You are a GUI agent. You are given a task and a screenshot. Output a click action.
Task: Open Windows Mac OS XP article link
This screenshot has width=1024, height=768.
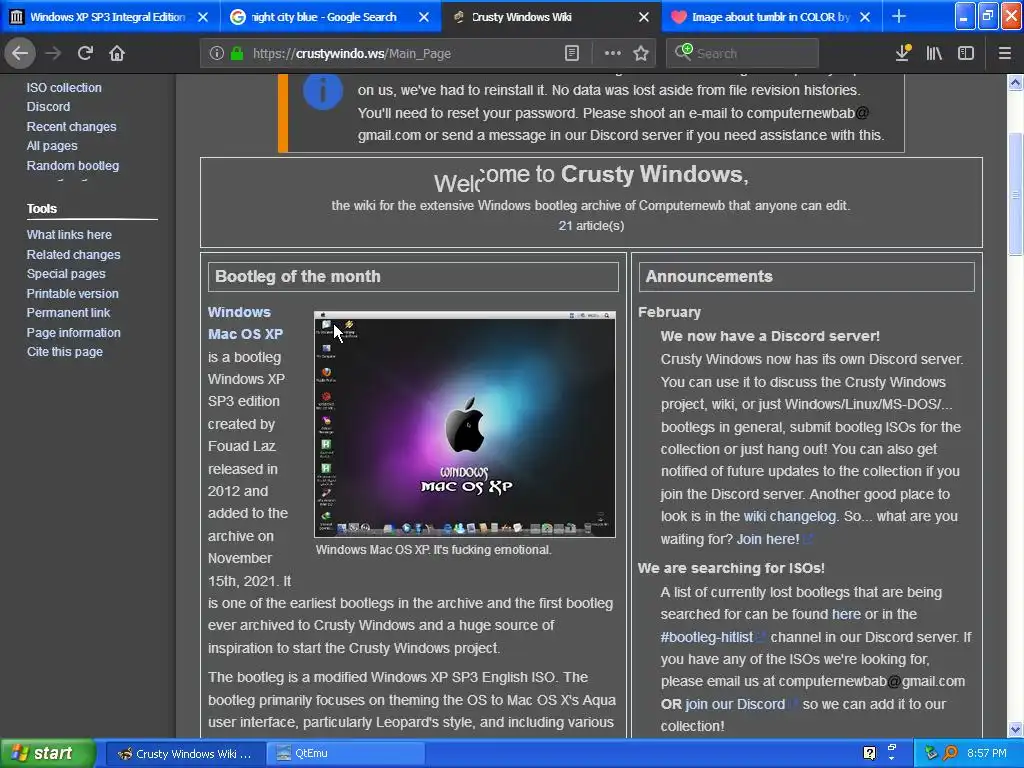click(246, 323)
